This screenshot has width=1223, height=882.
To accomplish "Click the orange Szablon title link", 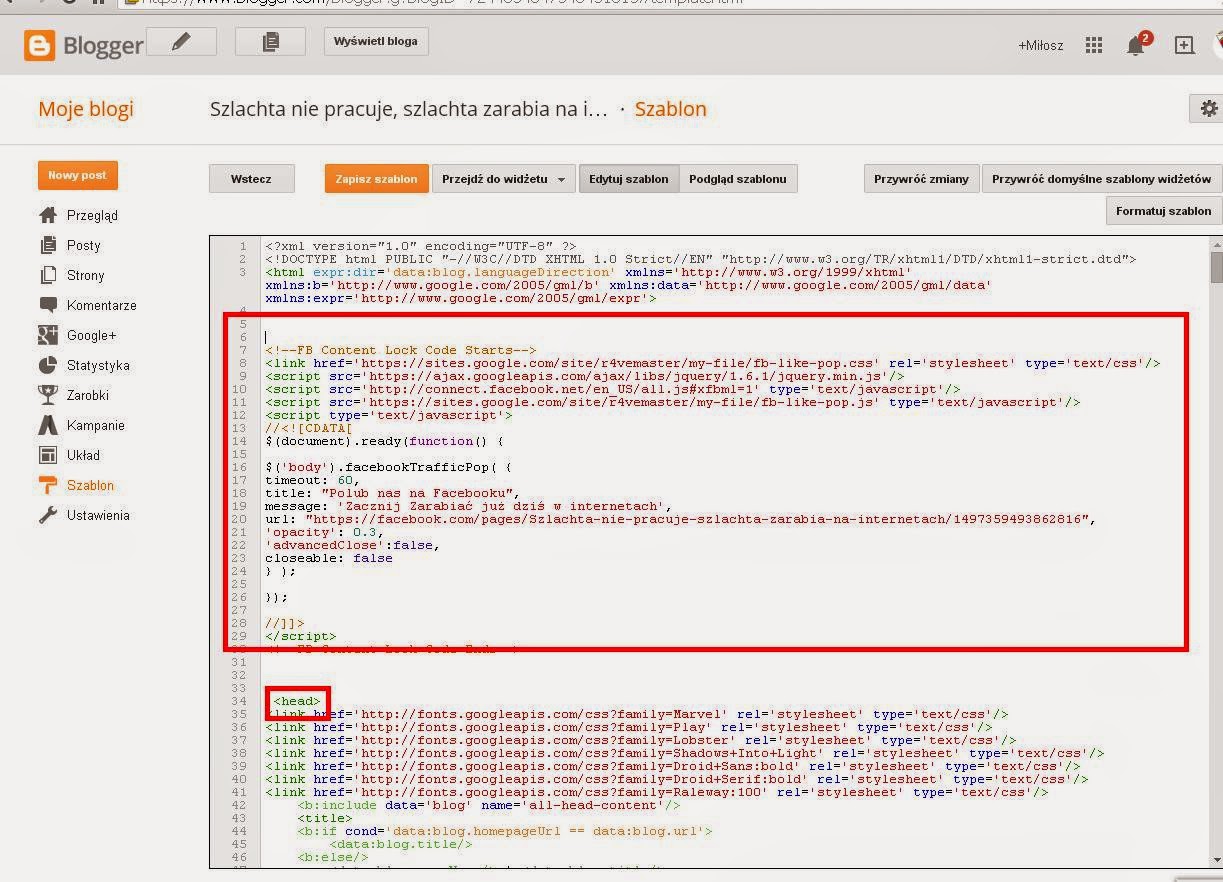I will [671, 109].
